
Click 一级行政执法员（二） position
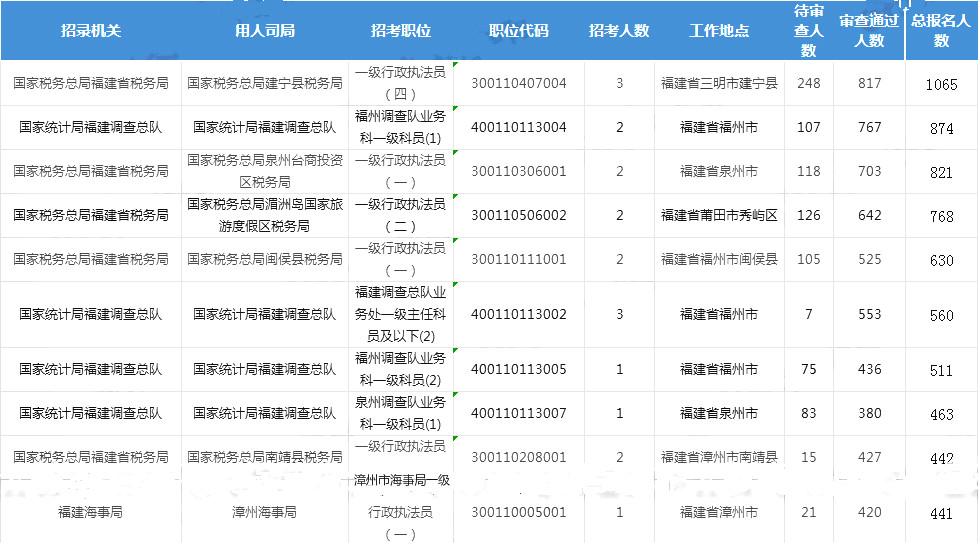(400, 215)
